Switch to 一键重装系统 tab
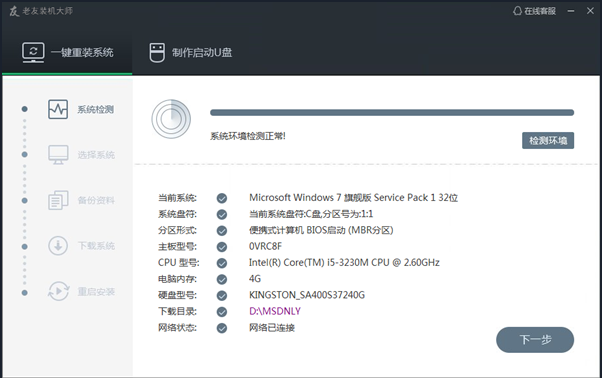This screenshot has width=602, height=378. coord(67,53)
